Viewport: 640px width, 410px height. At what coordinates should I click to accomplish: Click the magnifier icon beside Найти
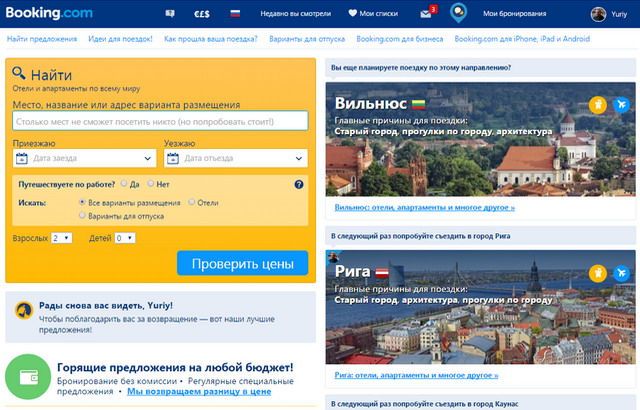click(x=18, y=73)
